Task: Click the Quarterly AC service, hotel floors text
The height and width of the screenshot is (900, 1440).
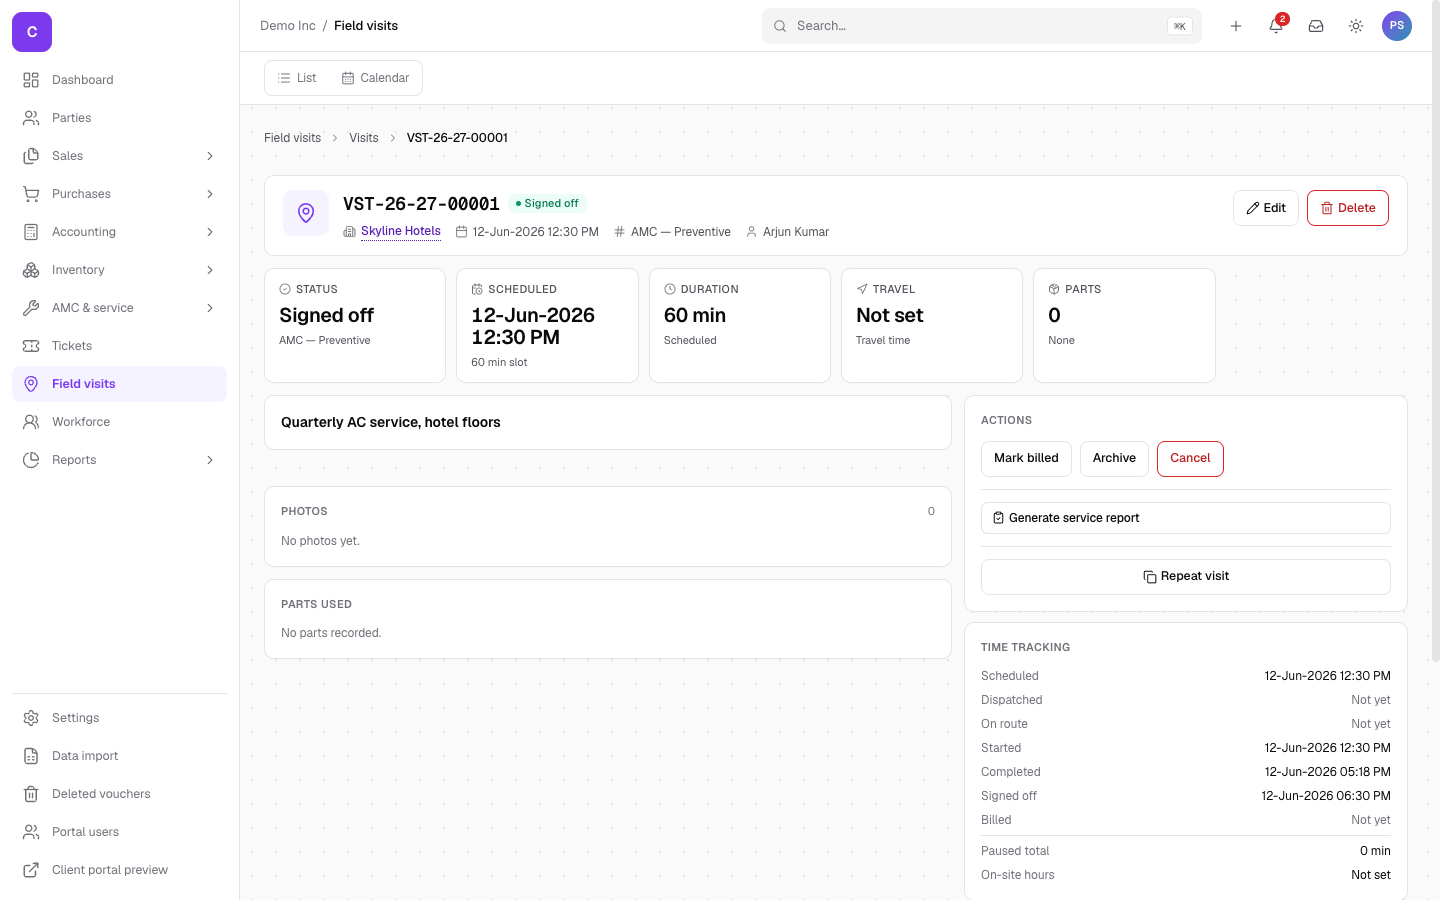Action: [x=391, y=422]
